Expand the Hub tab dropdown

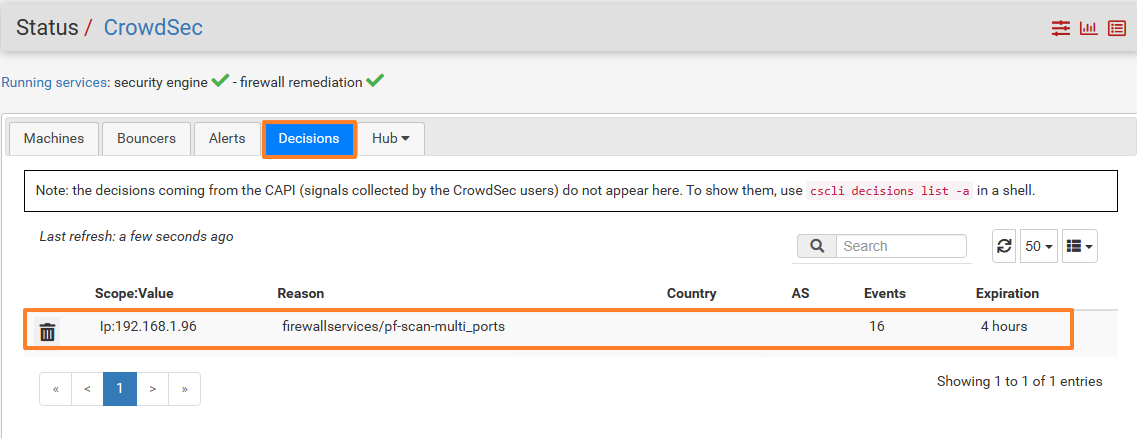(x=391, y=139)
